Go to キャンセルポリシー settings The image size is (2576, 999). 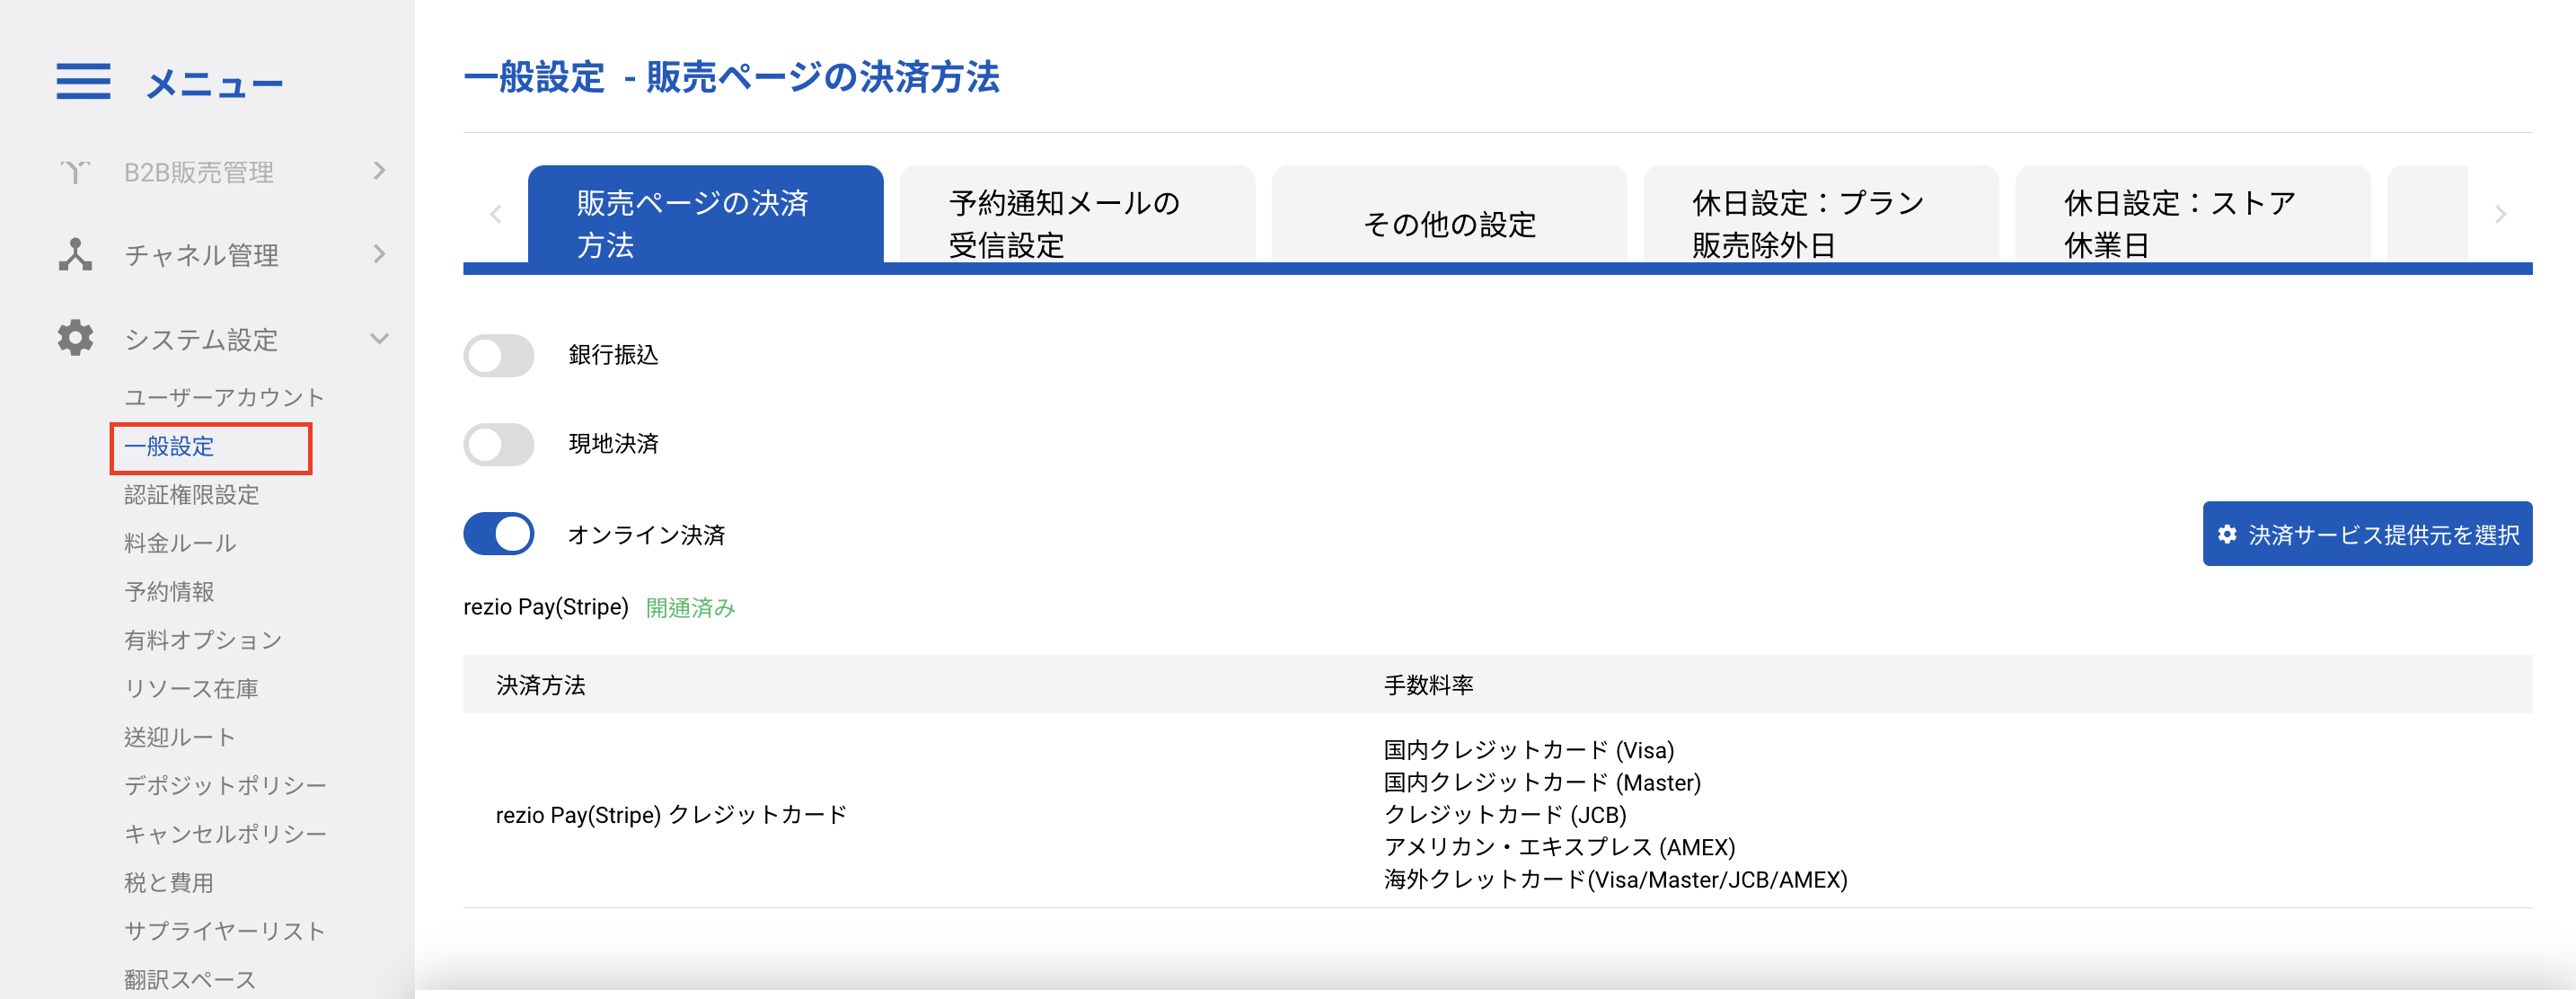click(x=225, y=834)
